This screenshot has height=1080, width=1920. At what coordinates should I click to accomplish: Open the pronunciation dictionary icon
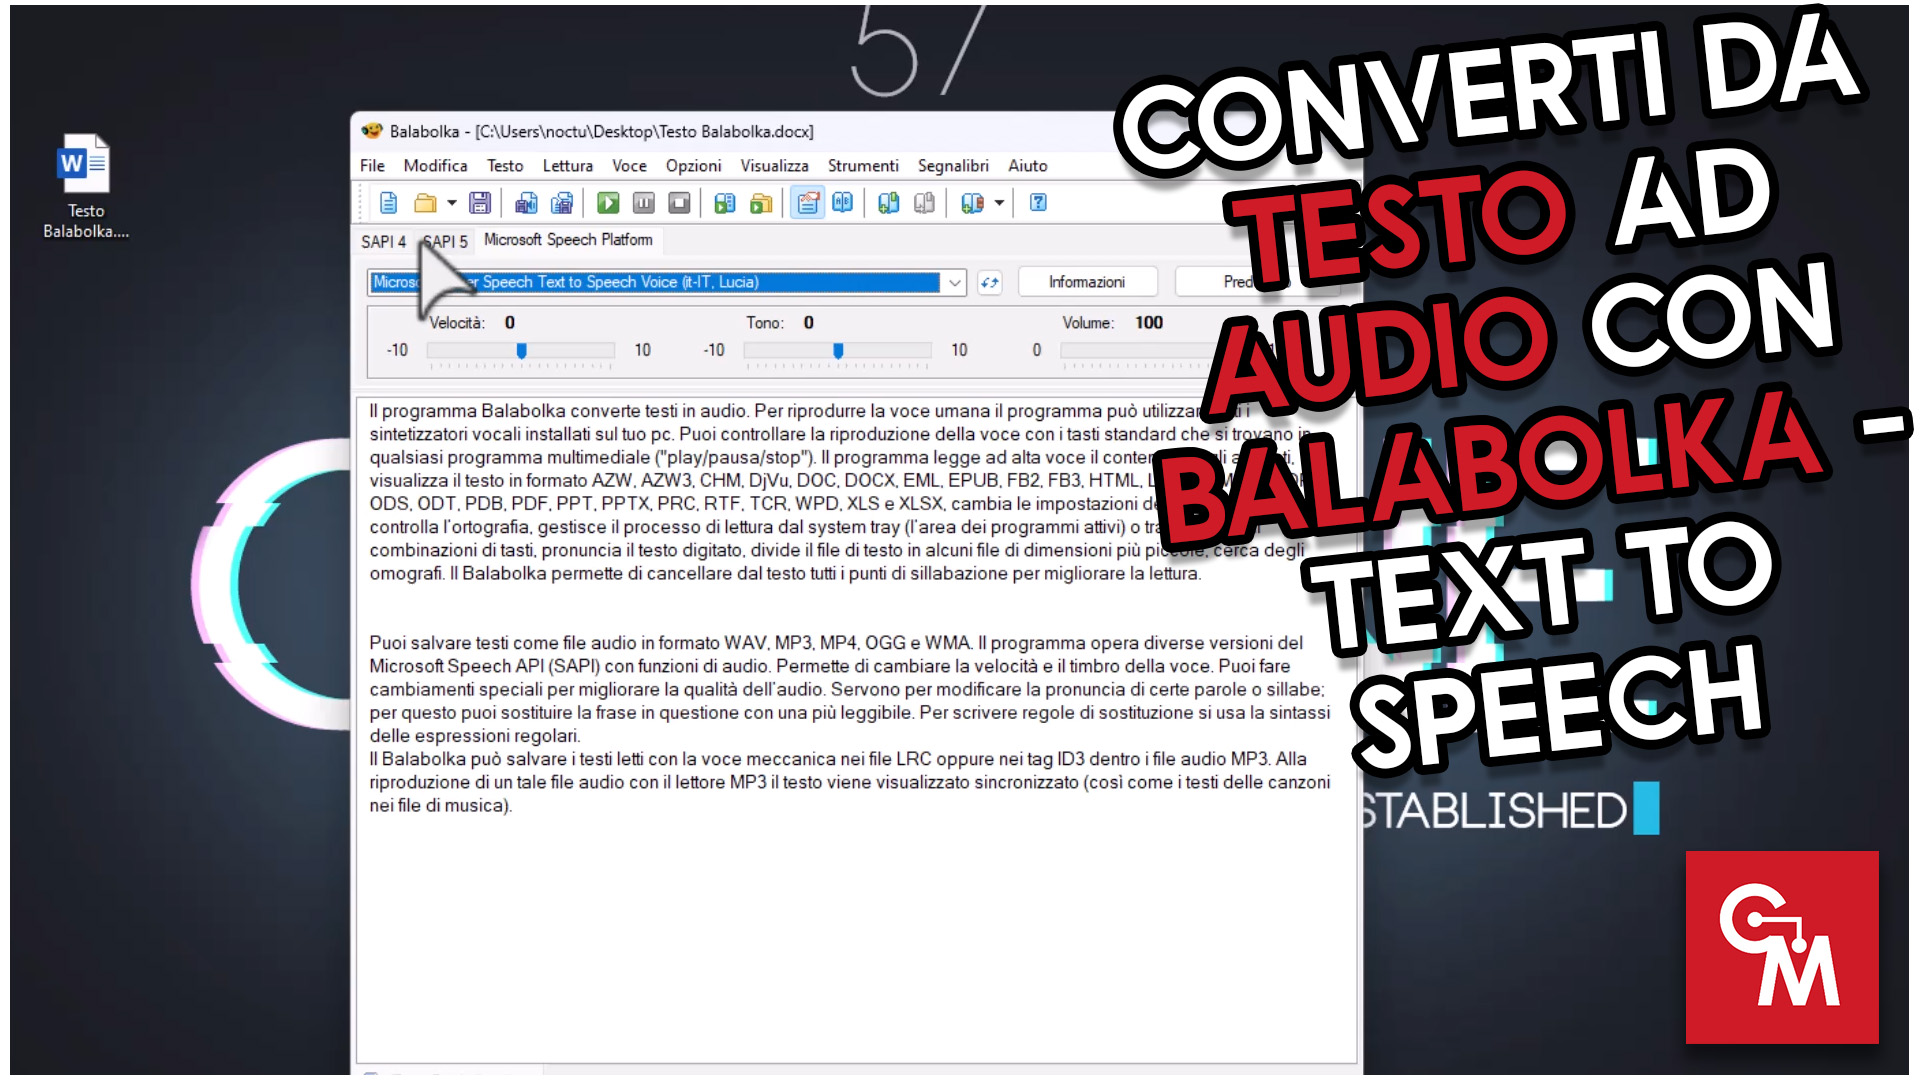coord(843,203)
